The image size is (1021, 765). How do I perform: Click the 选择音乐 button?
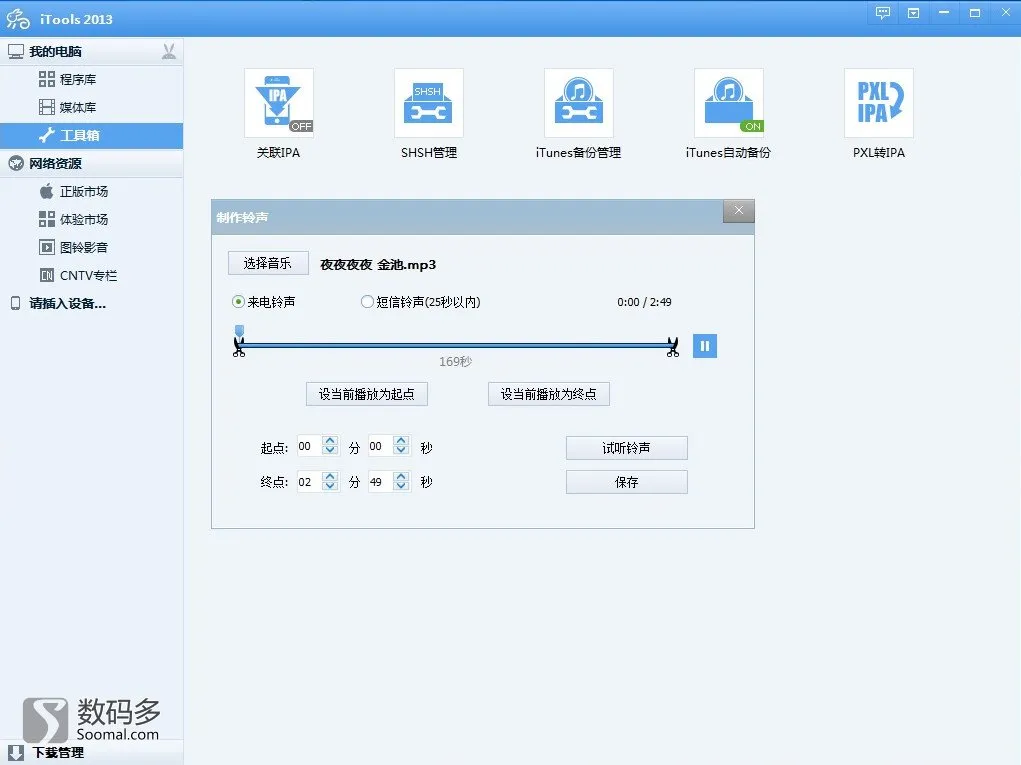(268, 263)
